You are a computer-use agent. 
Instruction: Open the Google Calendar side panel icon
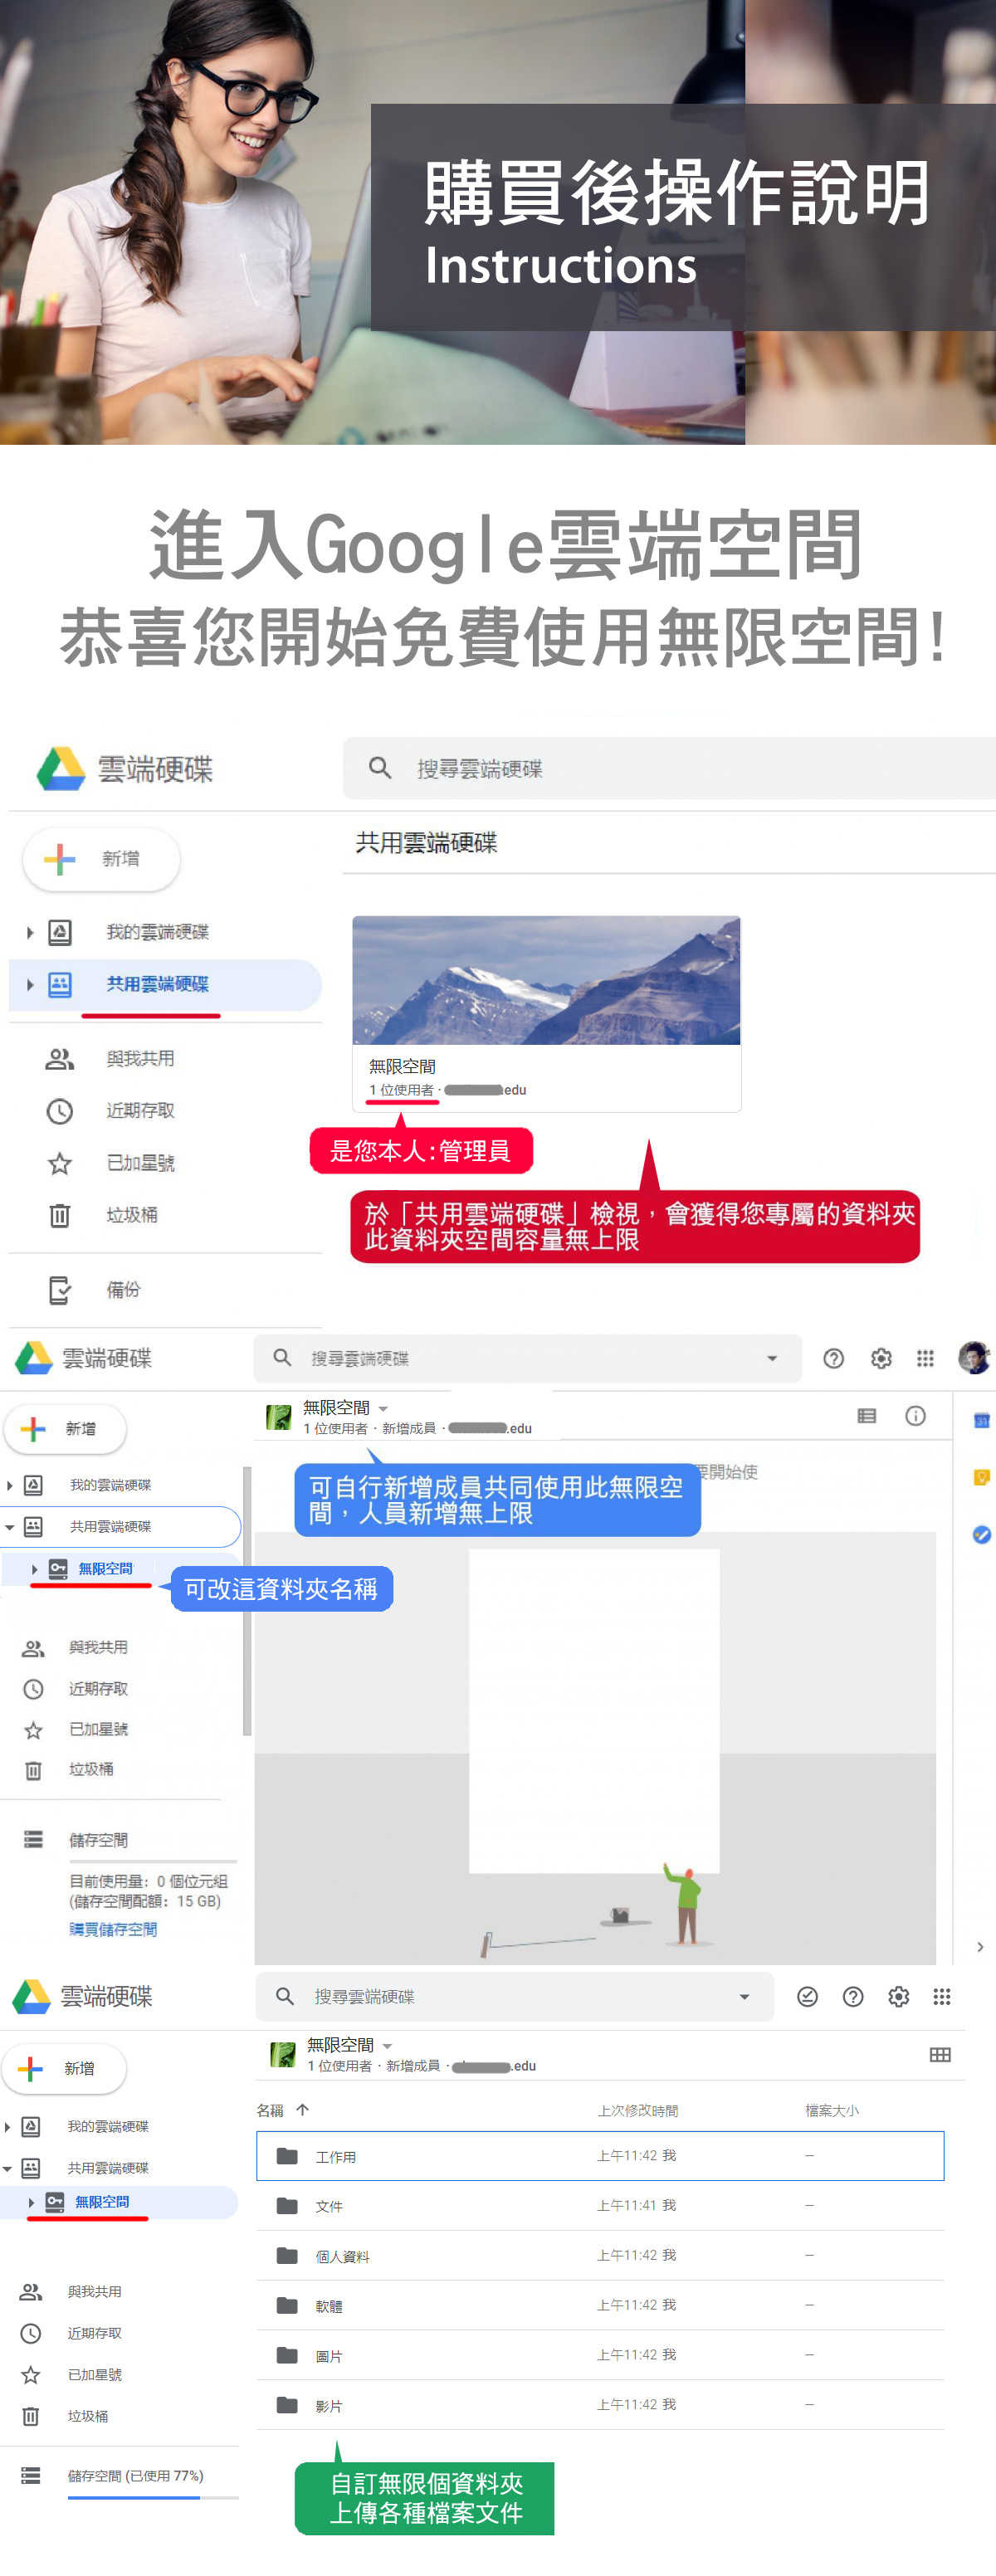point(981,1420)
